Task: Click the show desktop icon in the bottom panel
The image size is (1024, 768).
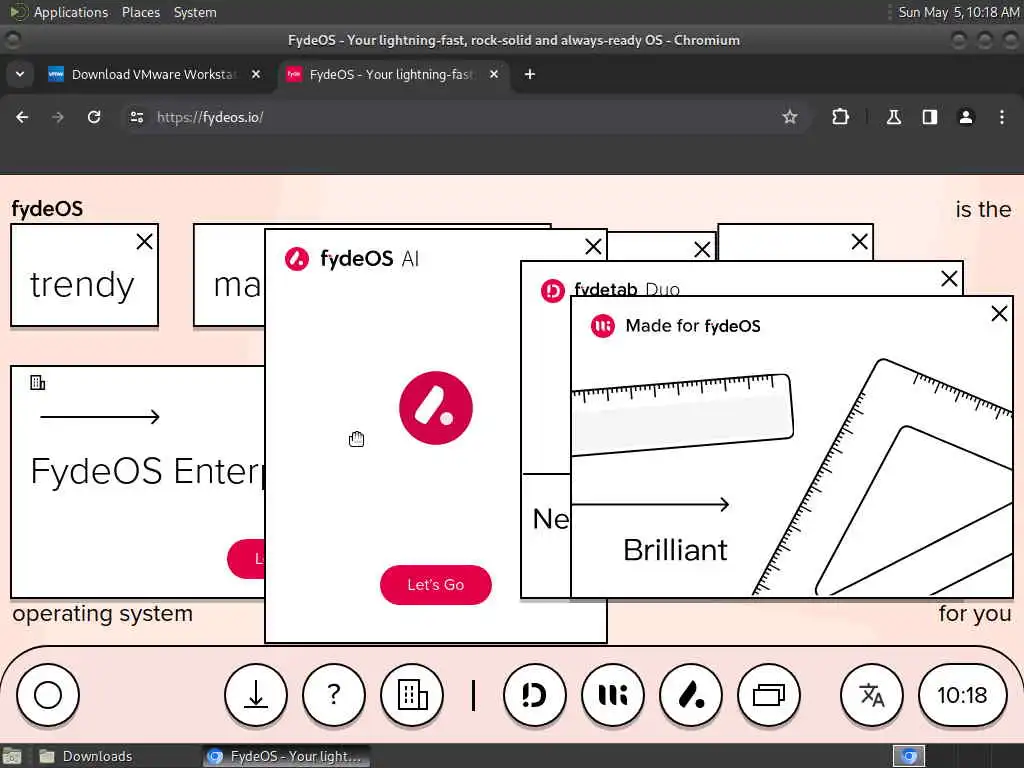Action: (12, 756)
